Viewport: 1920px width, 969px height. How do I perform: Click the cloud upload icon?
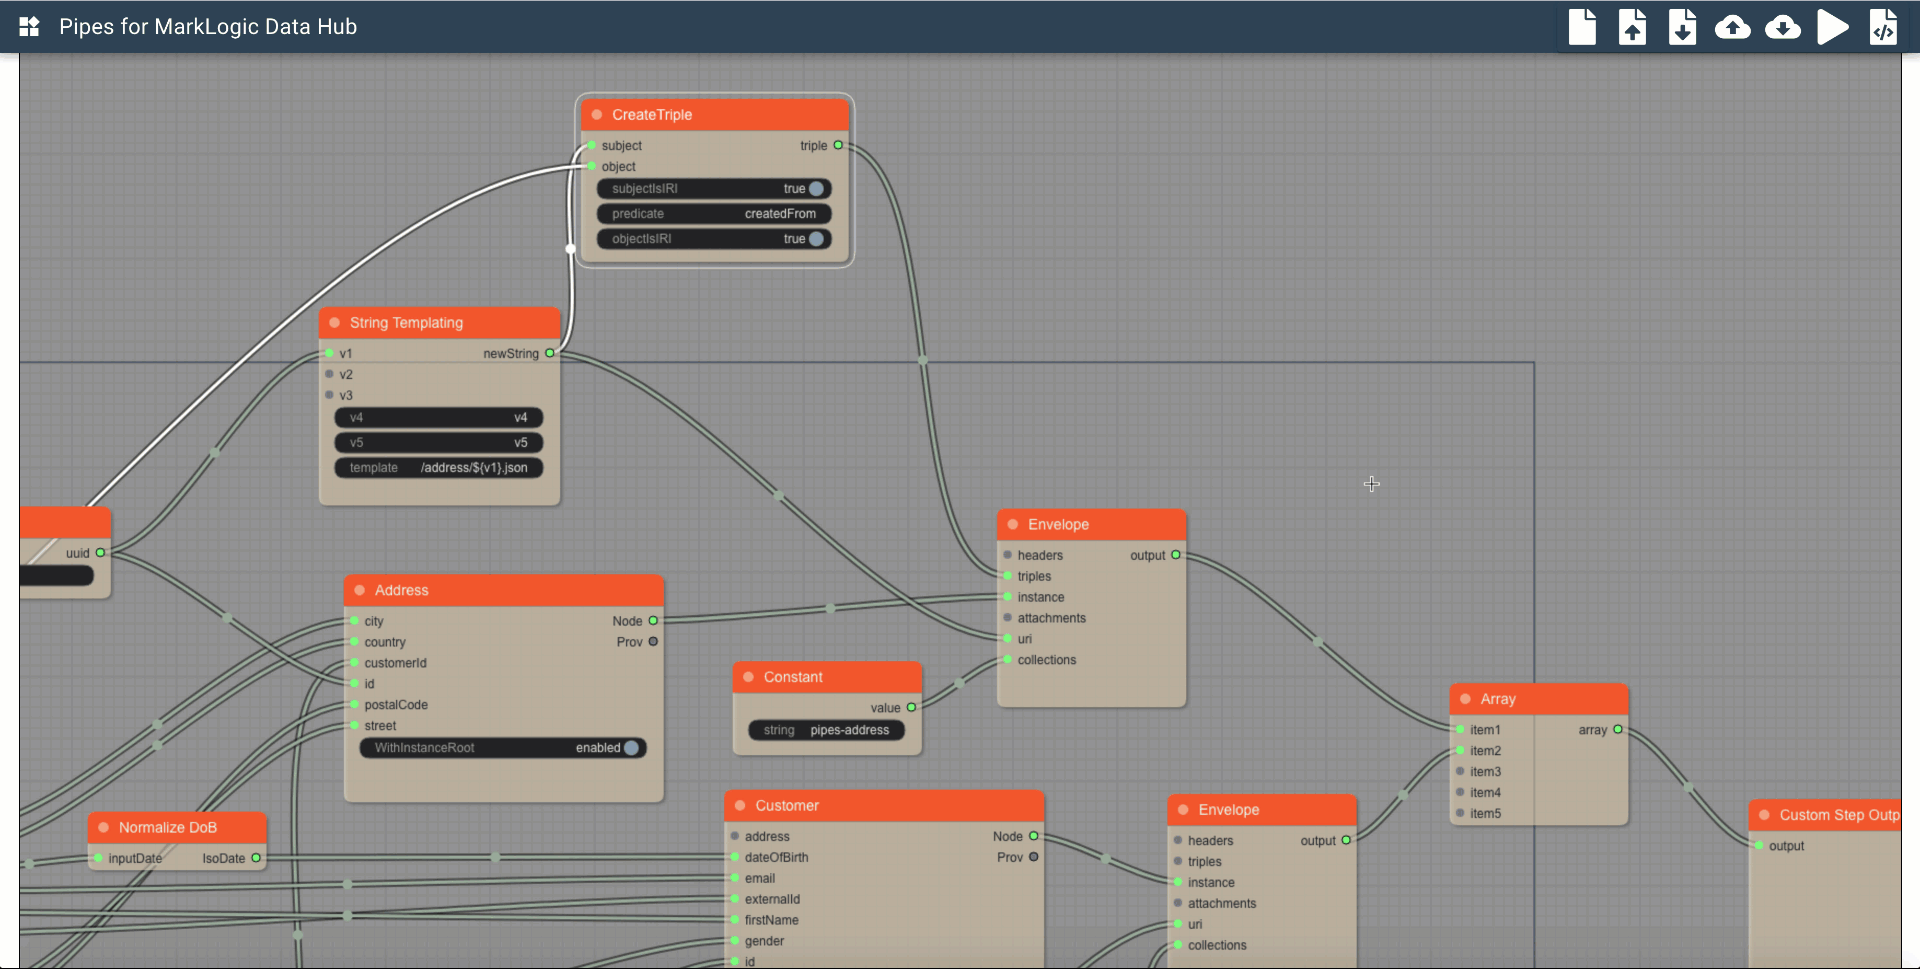(x=1732, y=27)
